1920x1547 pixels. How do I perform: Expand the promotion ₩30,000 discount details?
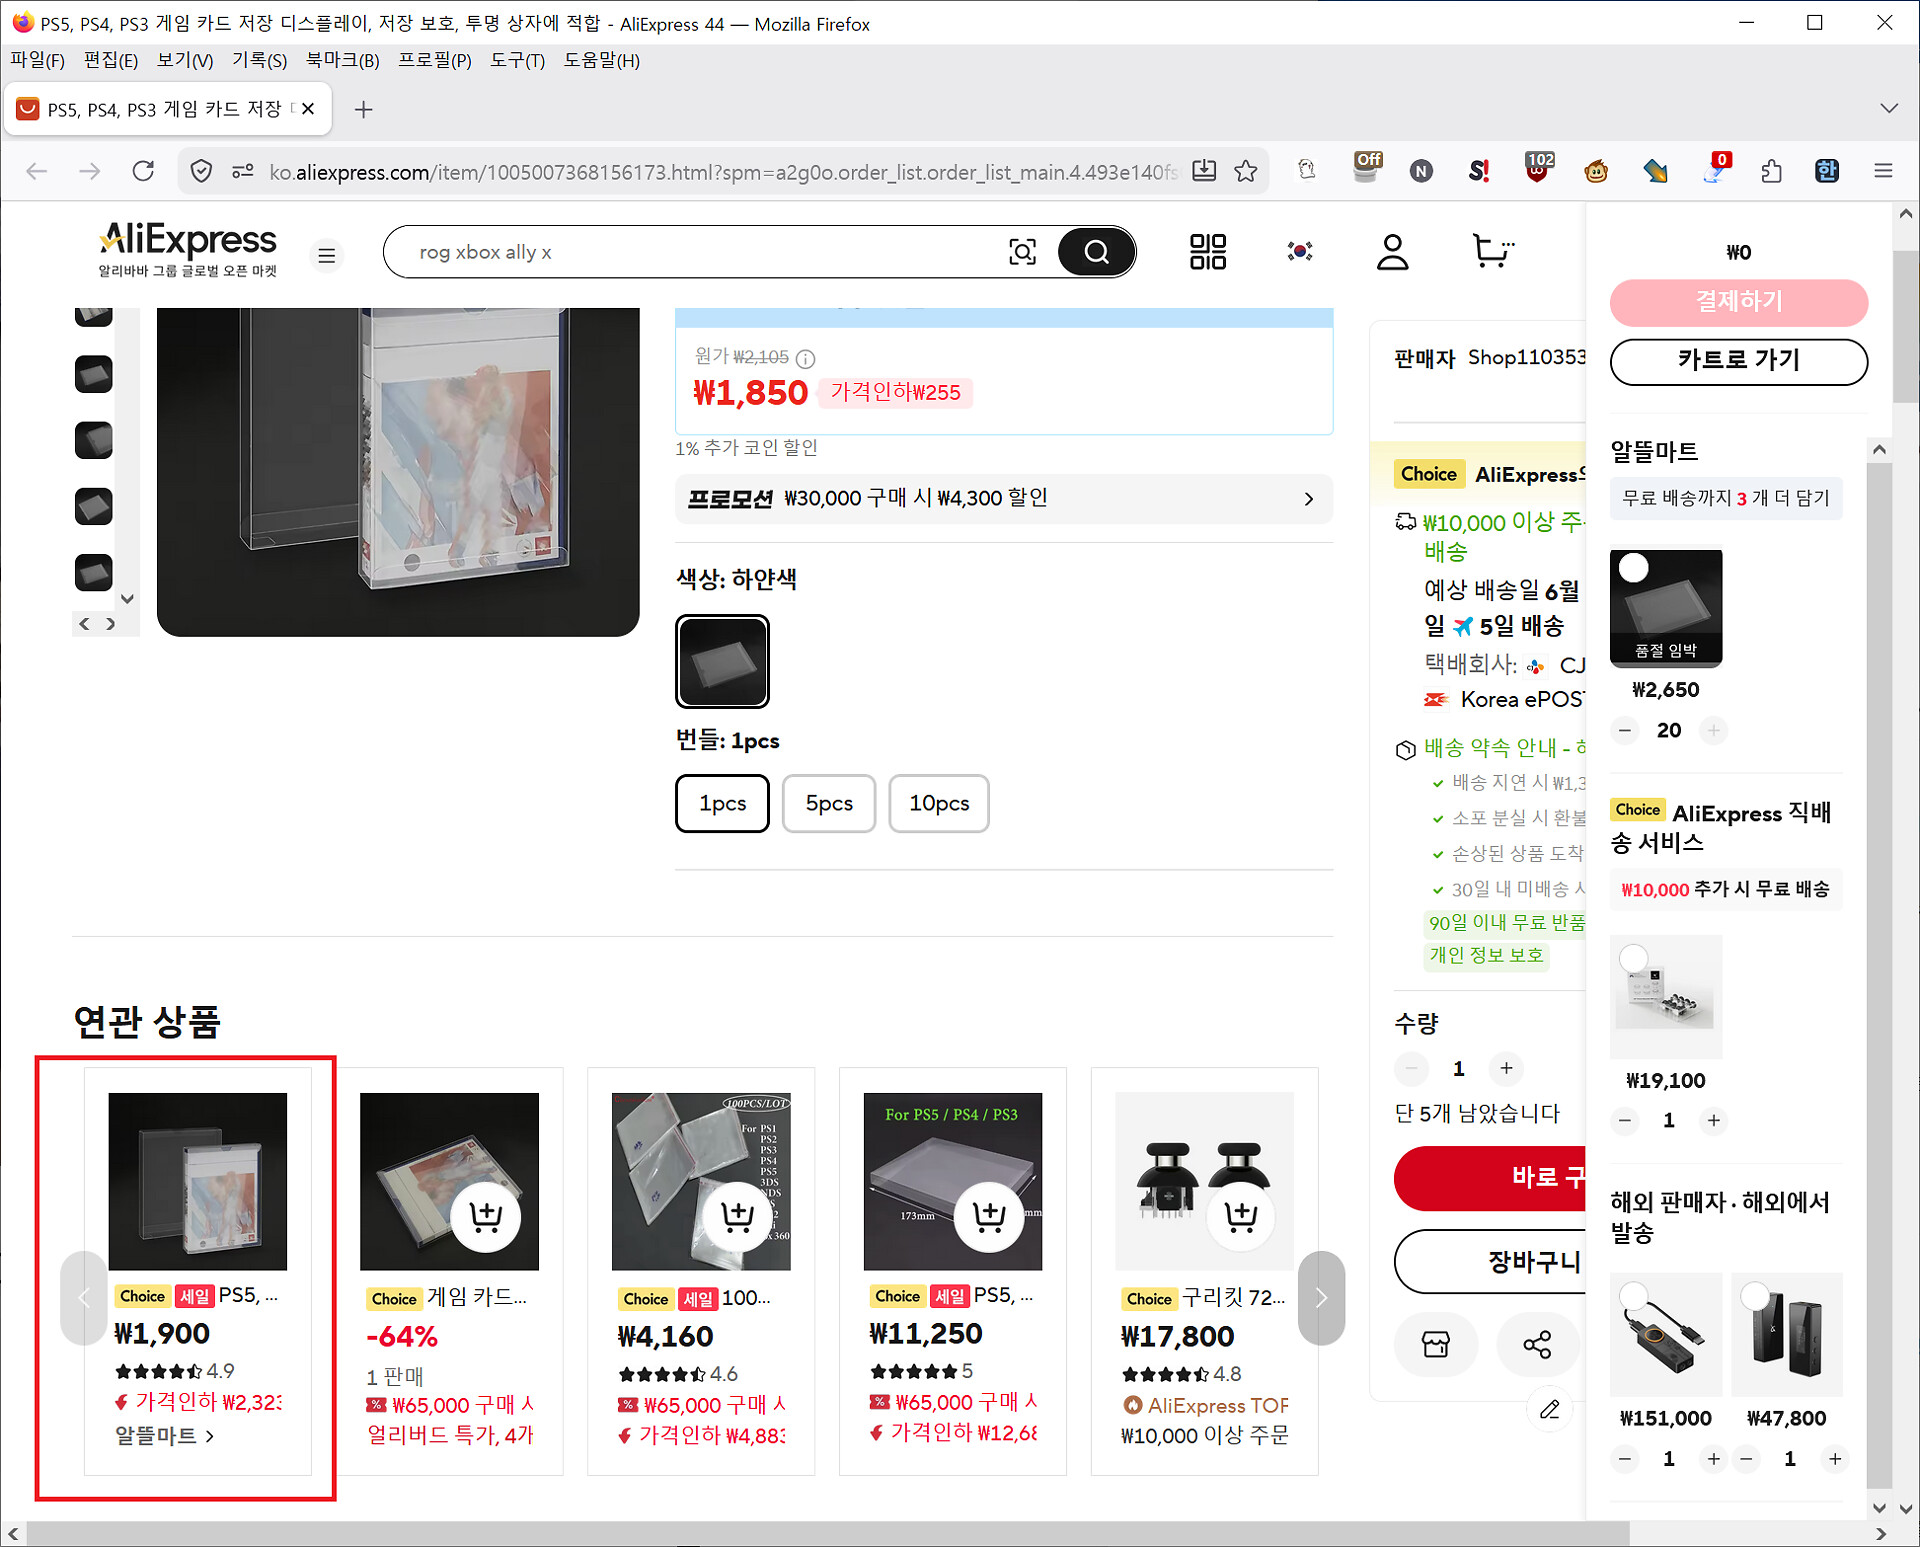pos(1004,498)
